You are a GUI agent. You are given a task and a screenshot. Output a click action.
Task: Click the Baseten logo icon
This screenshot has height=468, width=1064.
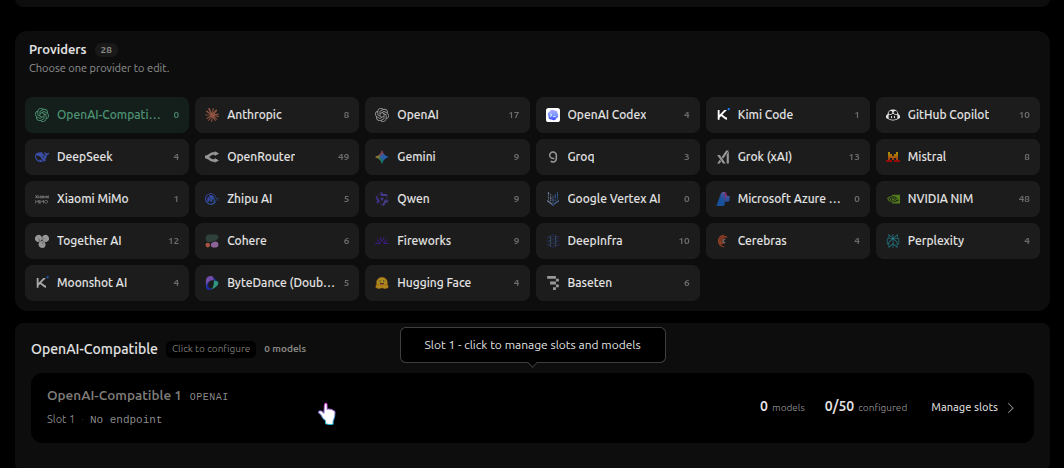coord(552,283)
